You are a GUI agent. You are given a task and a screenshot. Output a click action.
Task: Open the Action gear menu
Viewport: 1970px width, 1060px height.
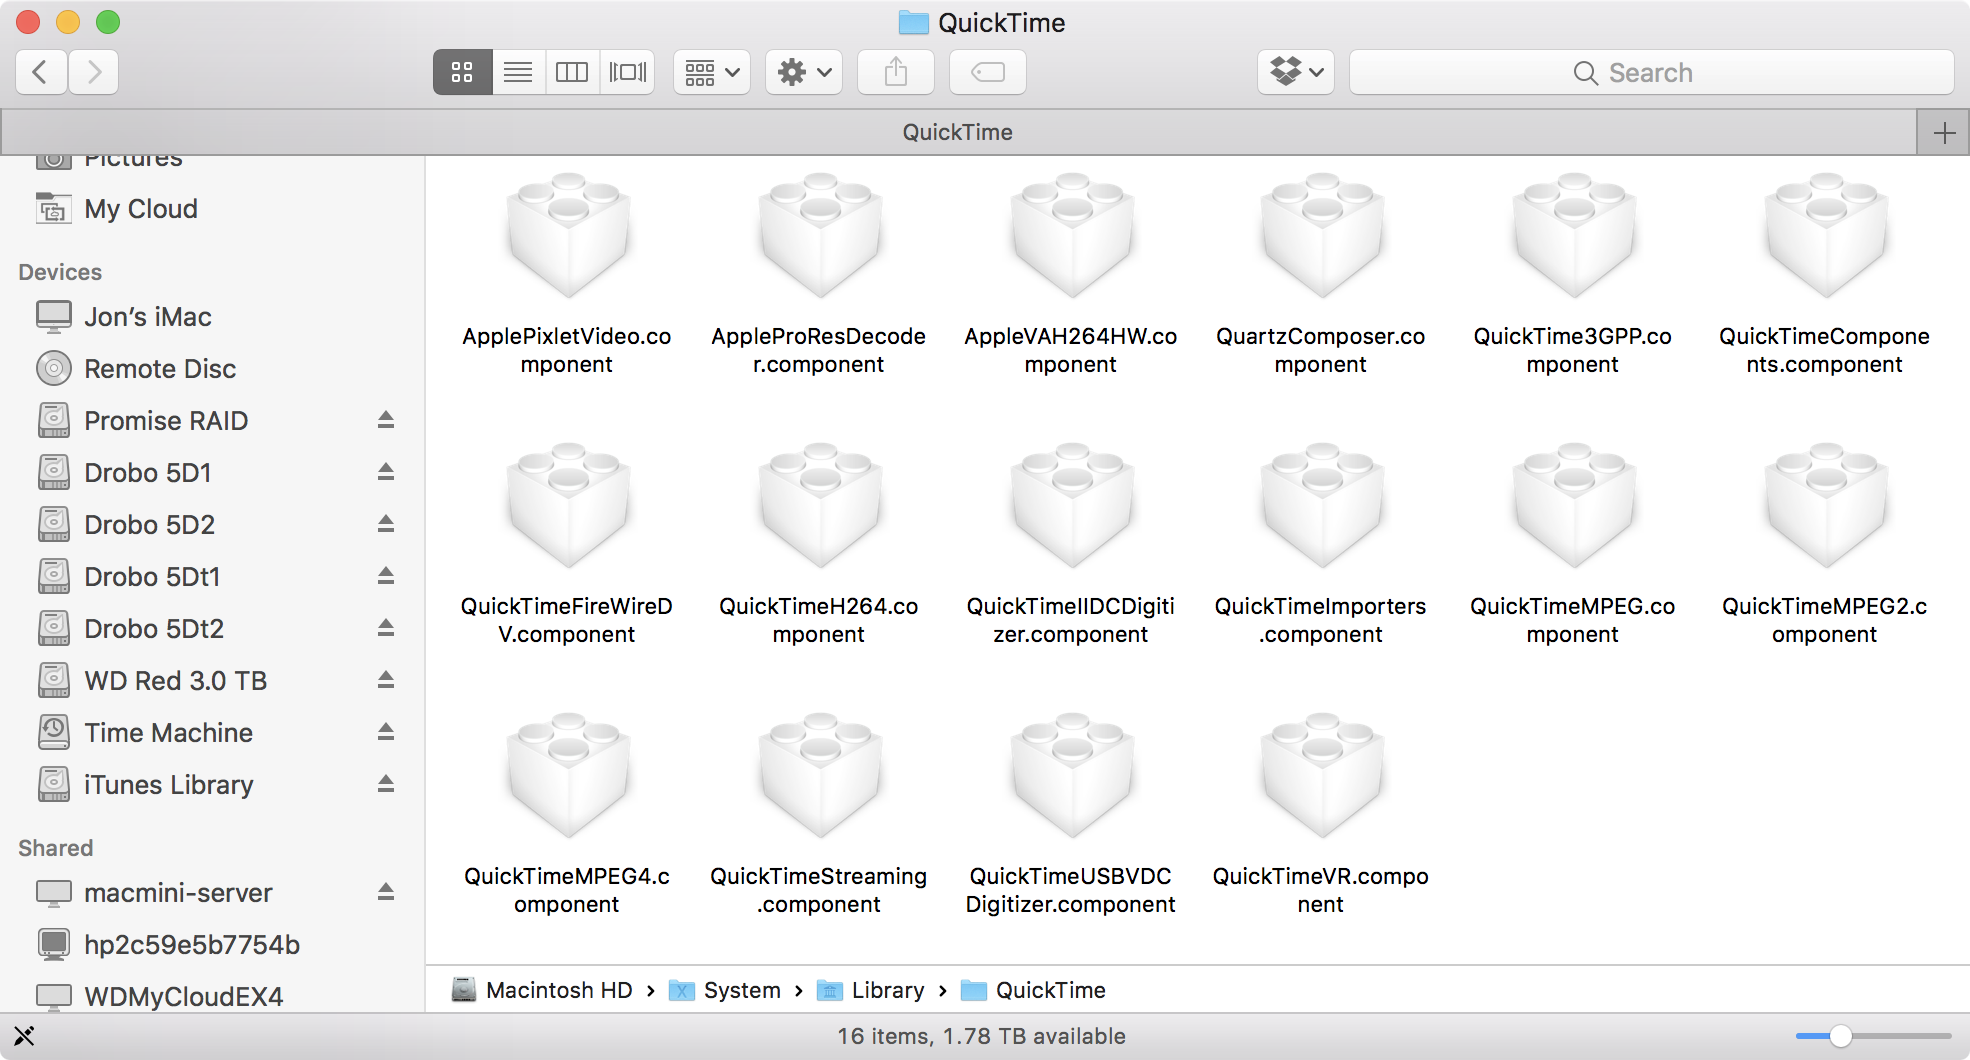pyautogui.click(x=804, y=72)
